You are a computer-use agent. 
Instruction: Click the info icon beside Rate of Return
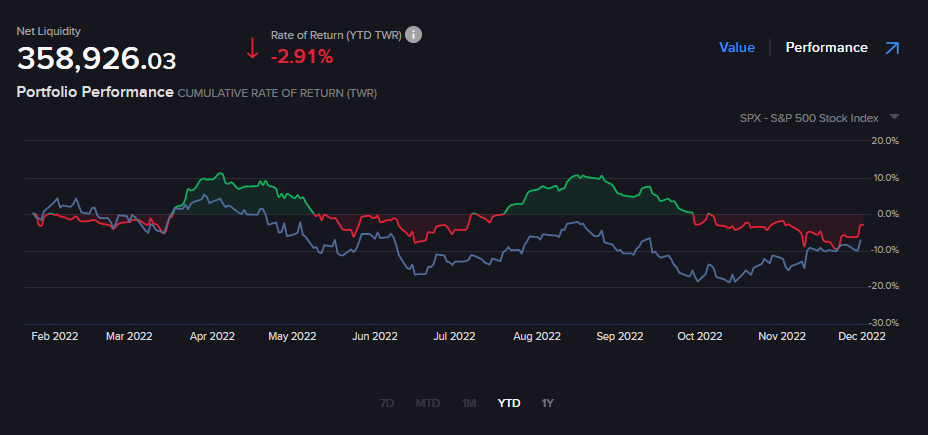[414, 35]
